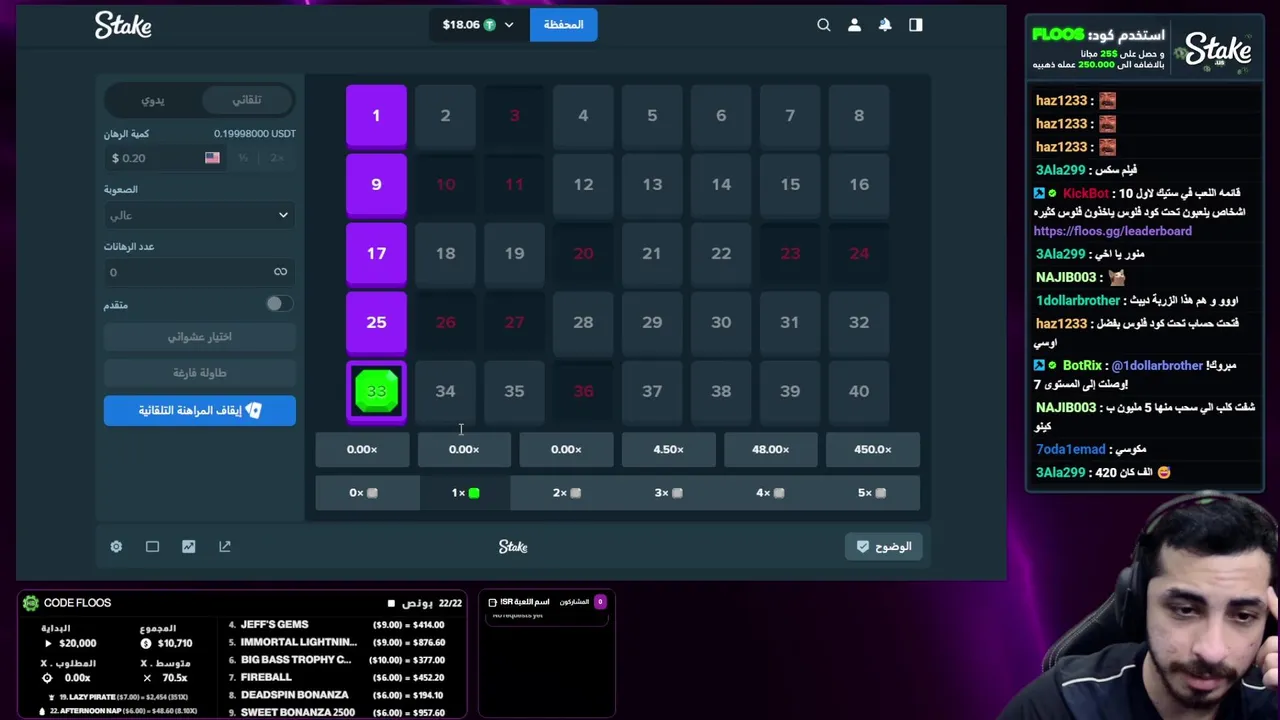Viewport: 1280px width, 720px height.
Task: Click the green gem on tile 33
Action: [376, 391]
